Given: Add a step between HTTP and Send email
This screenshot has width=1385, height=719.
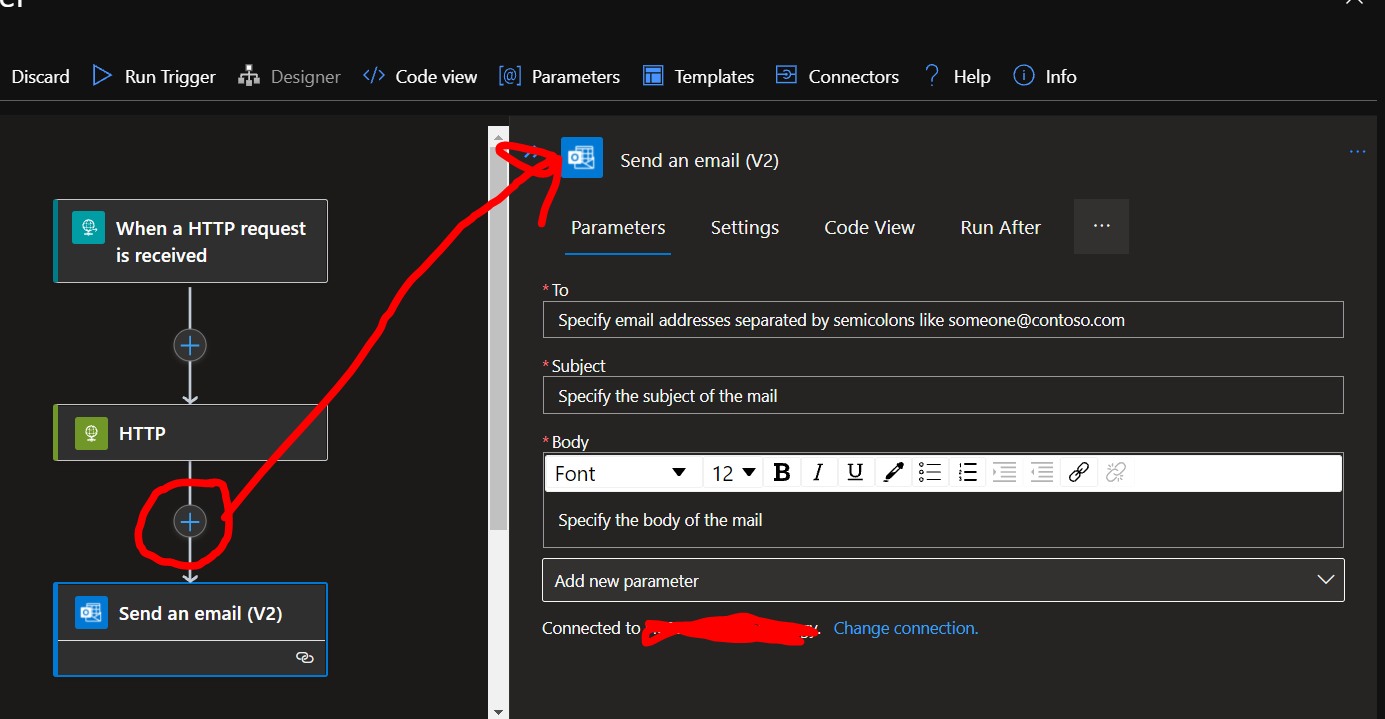Looking at the screenshot, I should [190, 521].
